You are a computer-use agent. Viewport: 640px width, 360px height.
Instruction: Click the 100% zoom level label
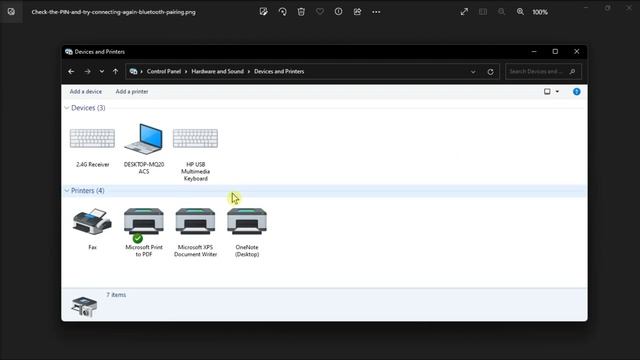point(540,12)
